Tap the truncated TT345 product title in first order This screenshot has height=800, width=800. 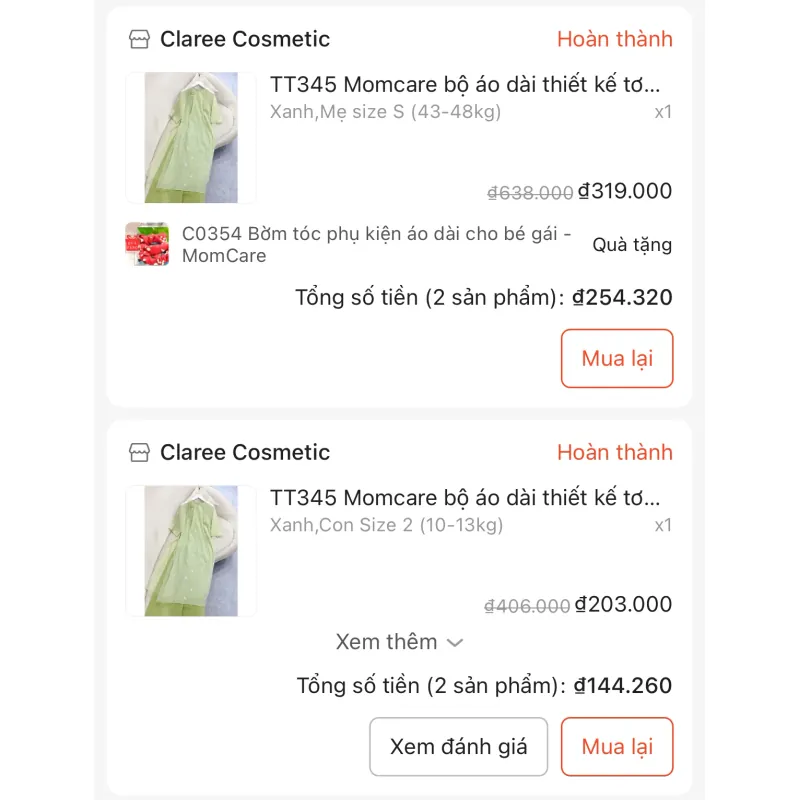pyautogui.click(x=470, y=85)
